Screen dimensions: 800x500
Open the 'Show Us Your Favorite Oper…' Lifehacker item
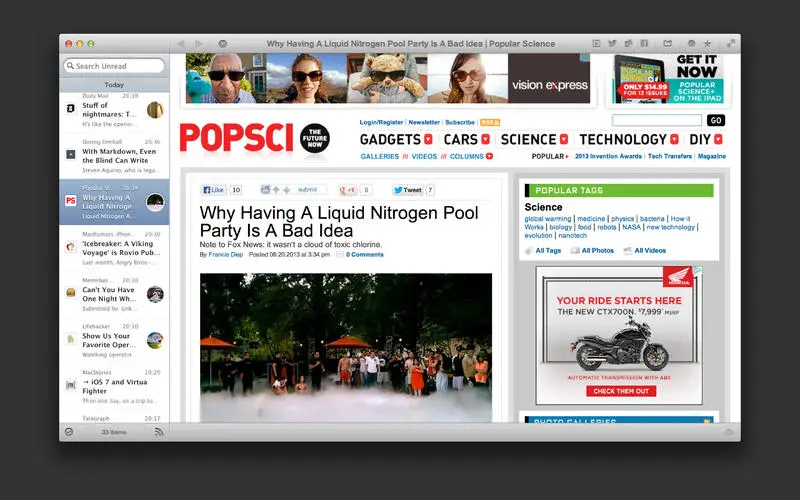pyautogui.click(x=114, y=340)
